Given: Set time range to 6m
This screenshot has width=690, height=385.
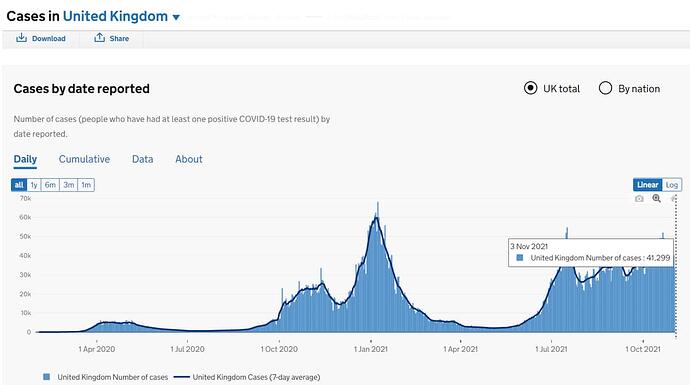Looking at the screenshot, I should [50, 185].
